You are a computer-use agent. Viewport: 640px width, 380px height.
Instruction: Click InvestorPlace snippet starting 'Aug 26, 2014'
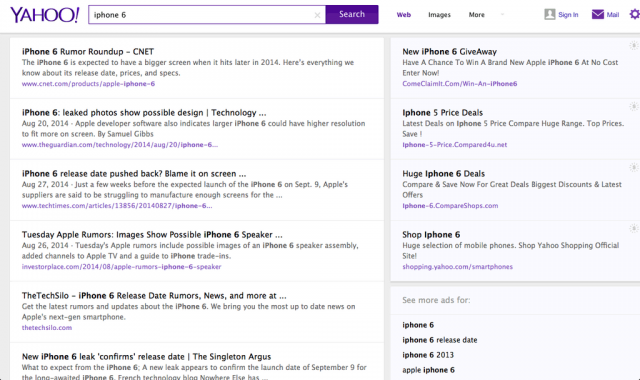(x=190, y=251)
